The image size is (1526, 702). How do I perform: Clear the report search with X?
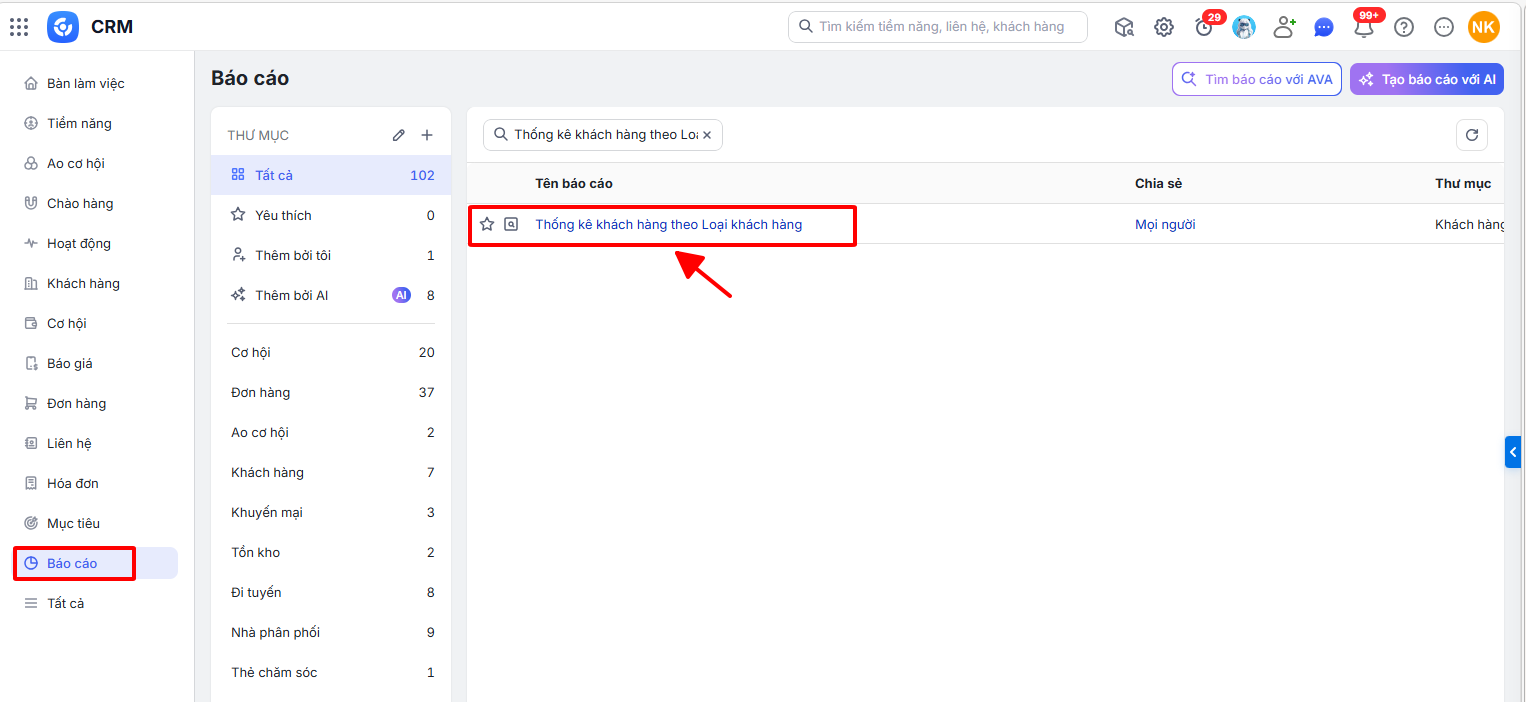point(707,135)
